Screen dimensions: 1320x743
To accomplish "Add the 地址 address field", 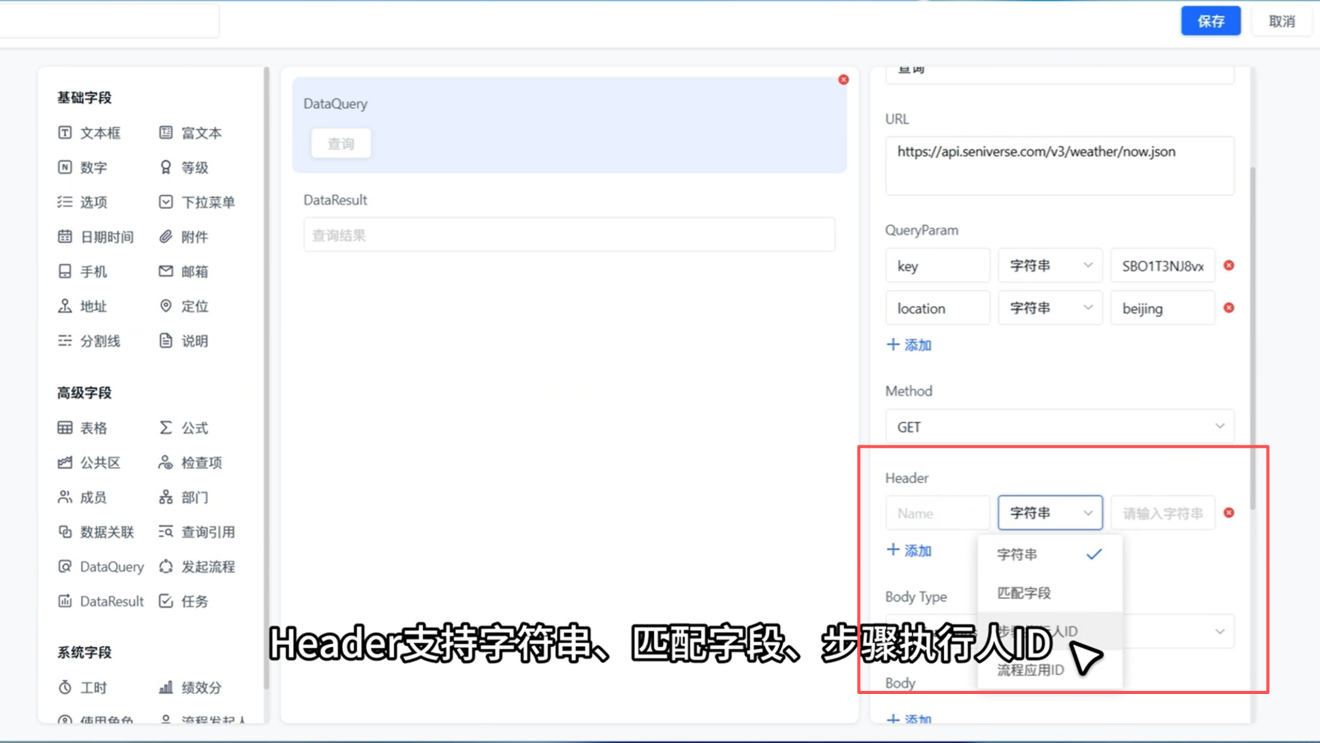I will click(x=82, y=307).
